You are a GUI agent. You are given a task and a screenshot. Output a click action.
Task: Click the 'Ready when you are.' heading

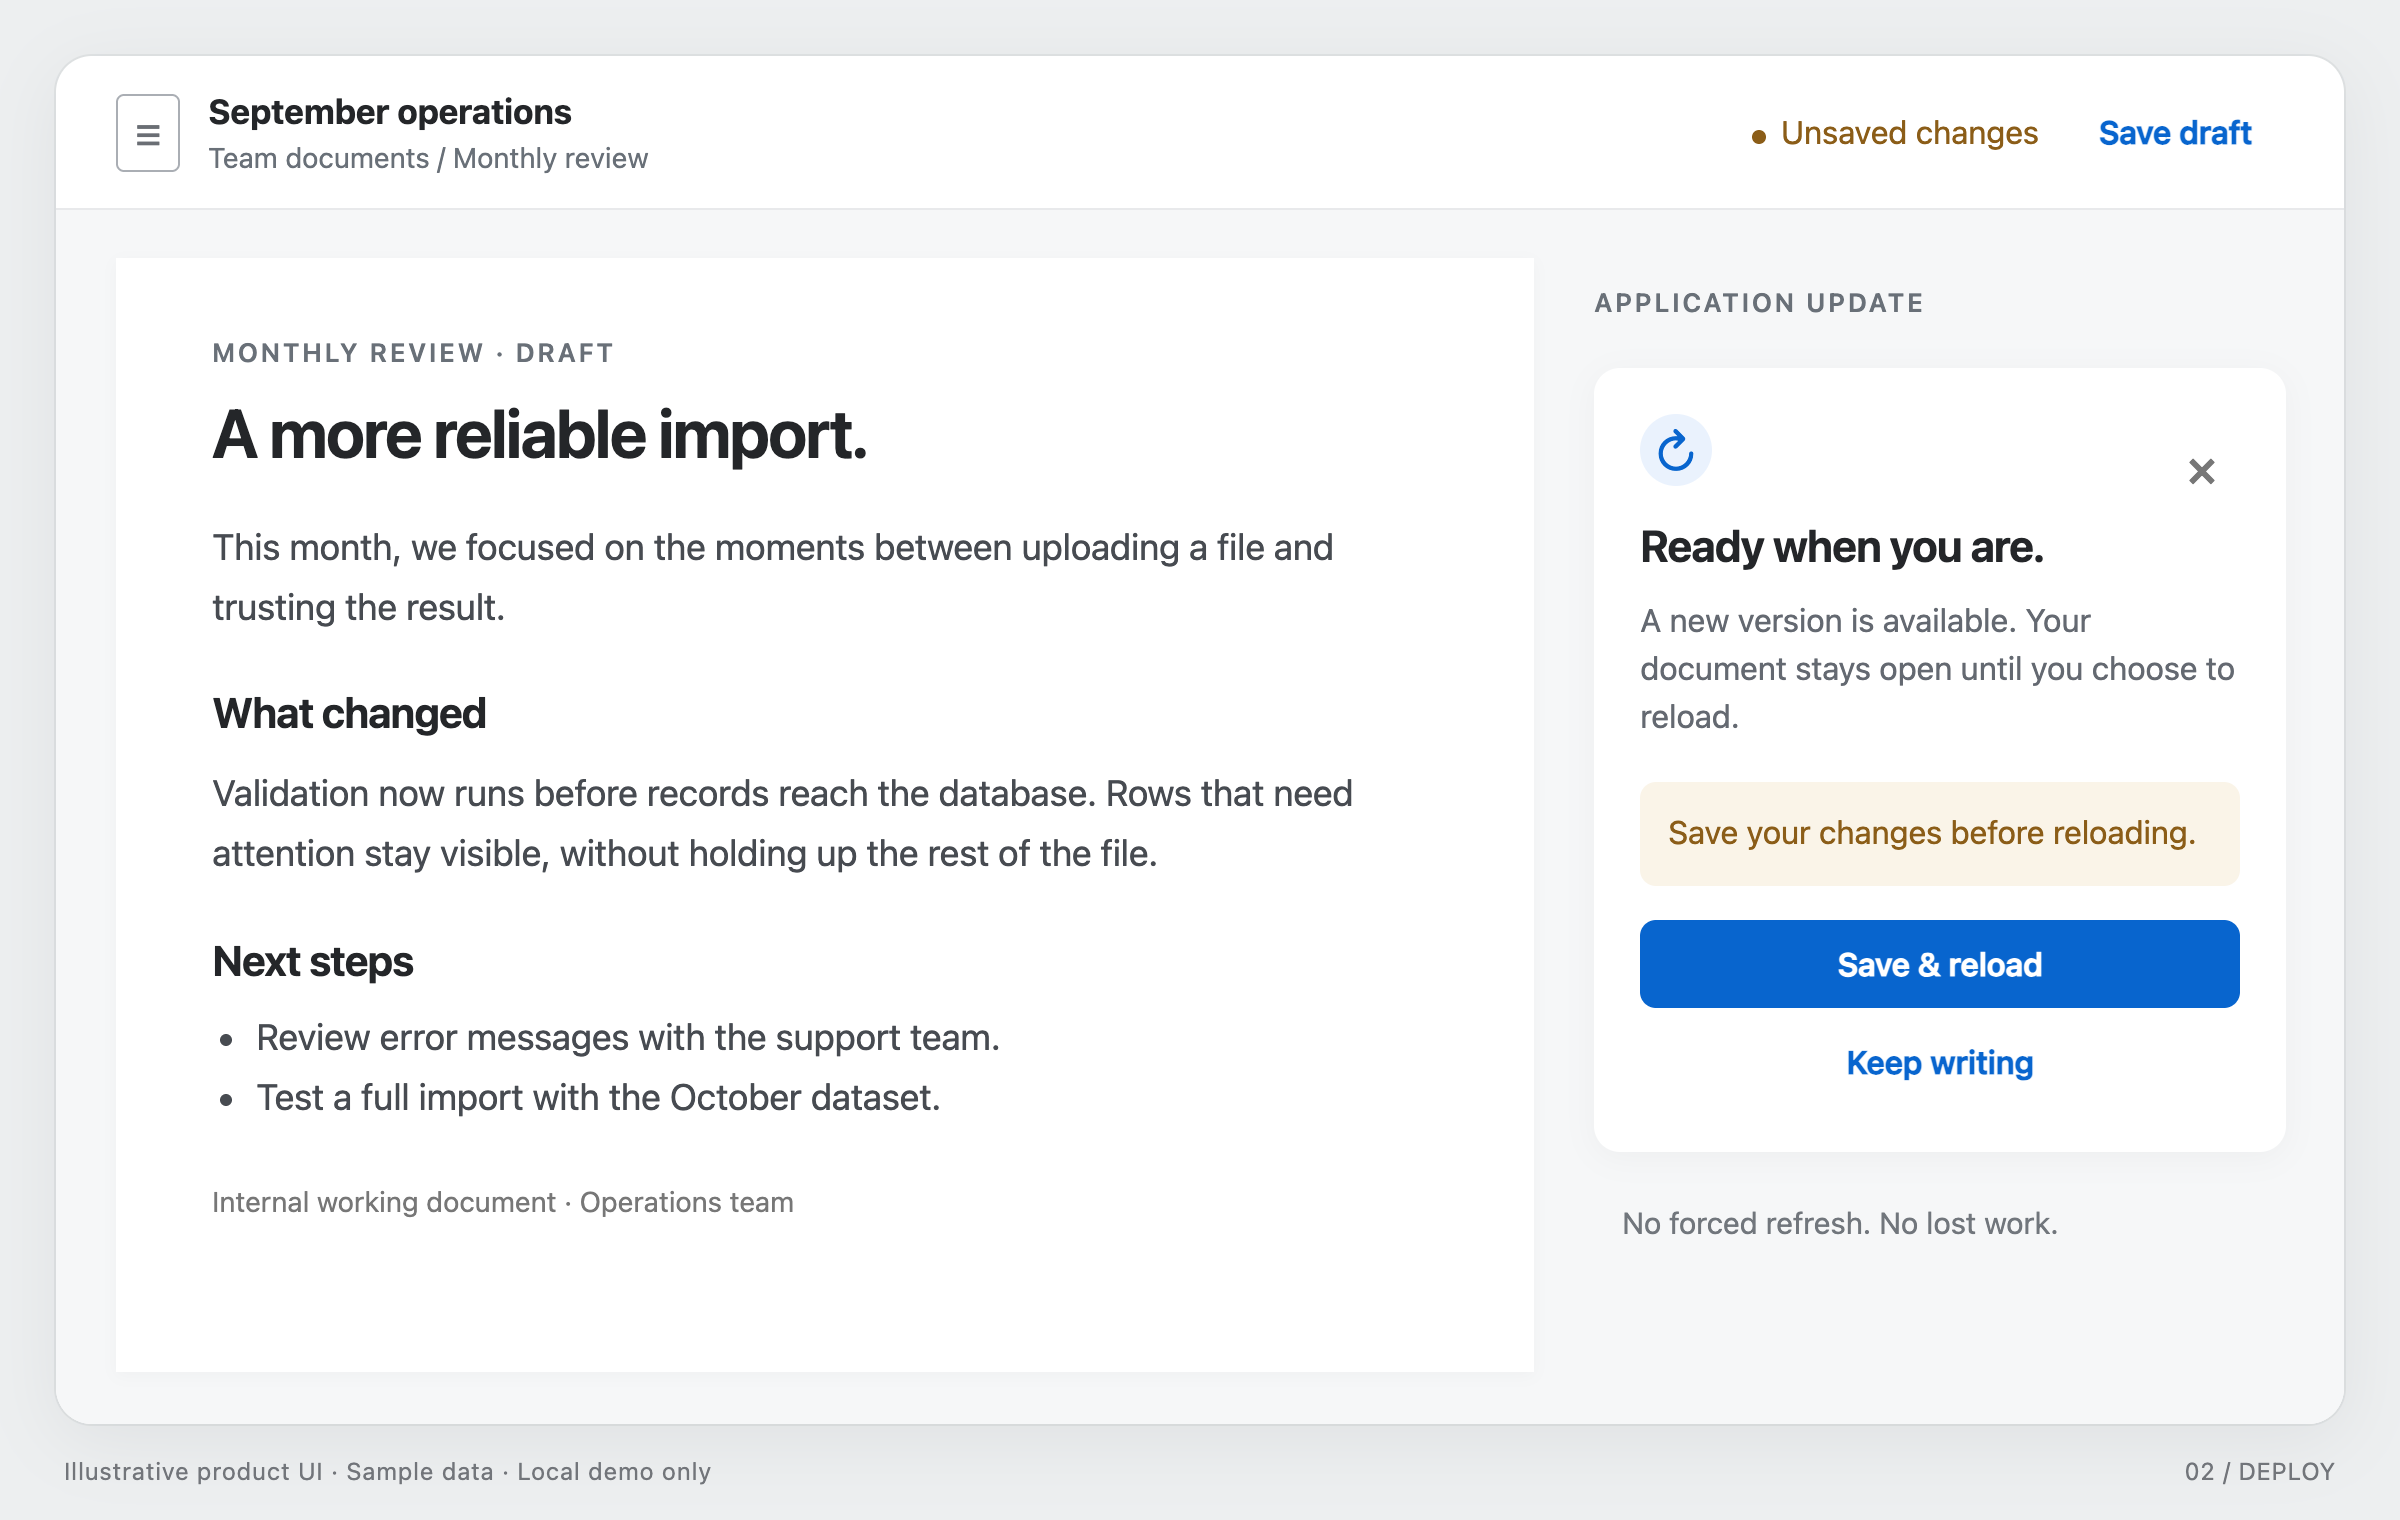coord(1842,548)
